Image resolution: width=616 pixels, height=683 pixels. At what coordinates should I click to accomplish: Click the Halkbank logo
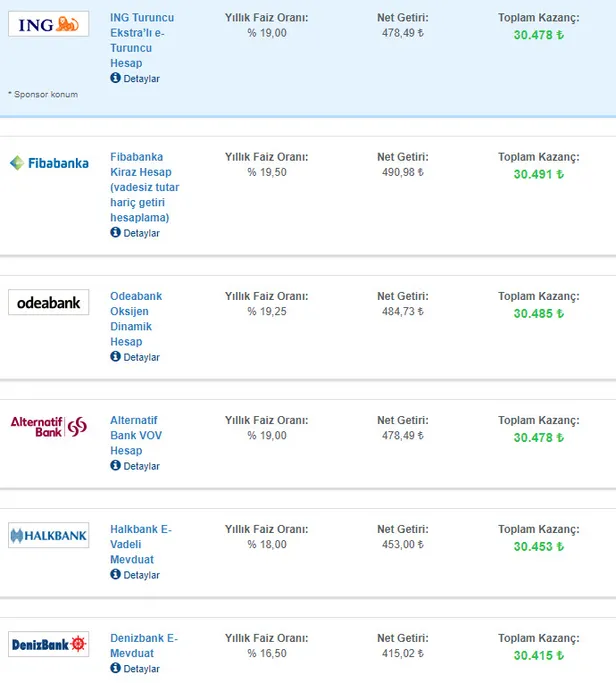point(48,536)
